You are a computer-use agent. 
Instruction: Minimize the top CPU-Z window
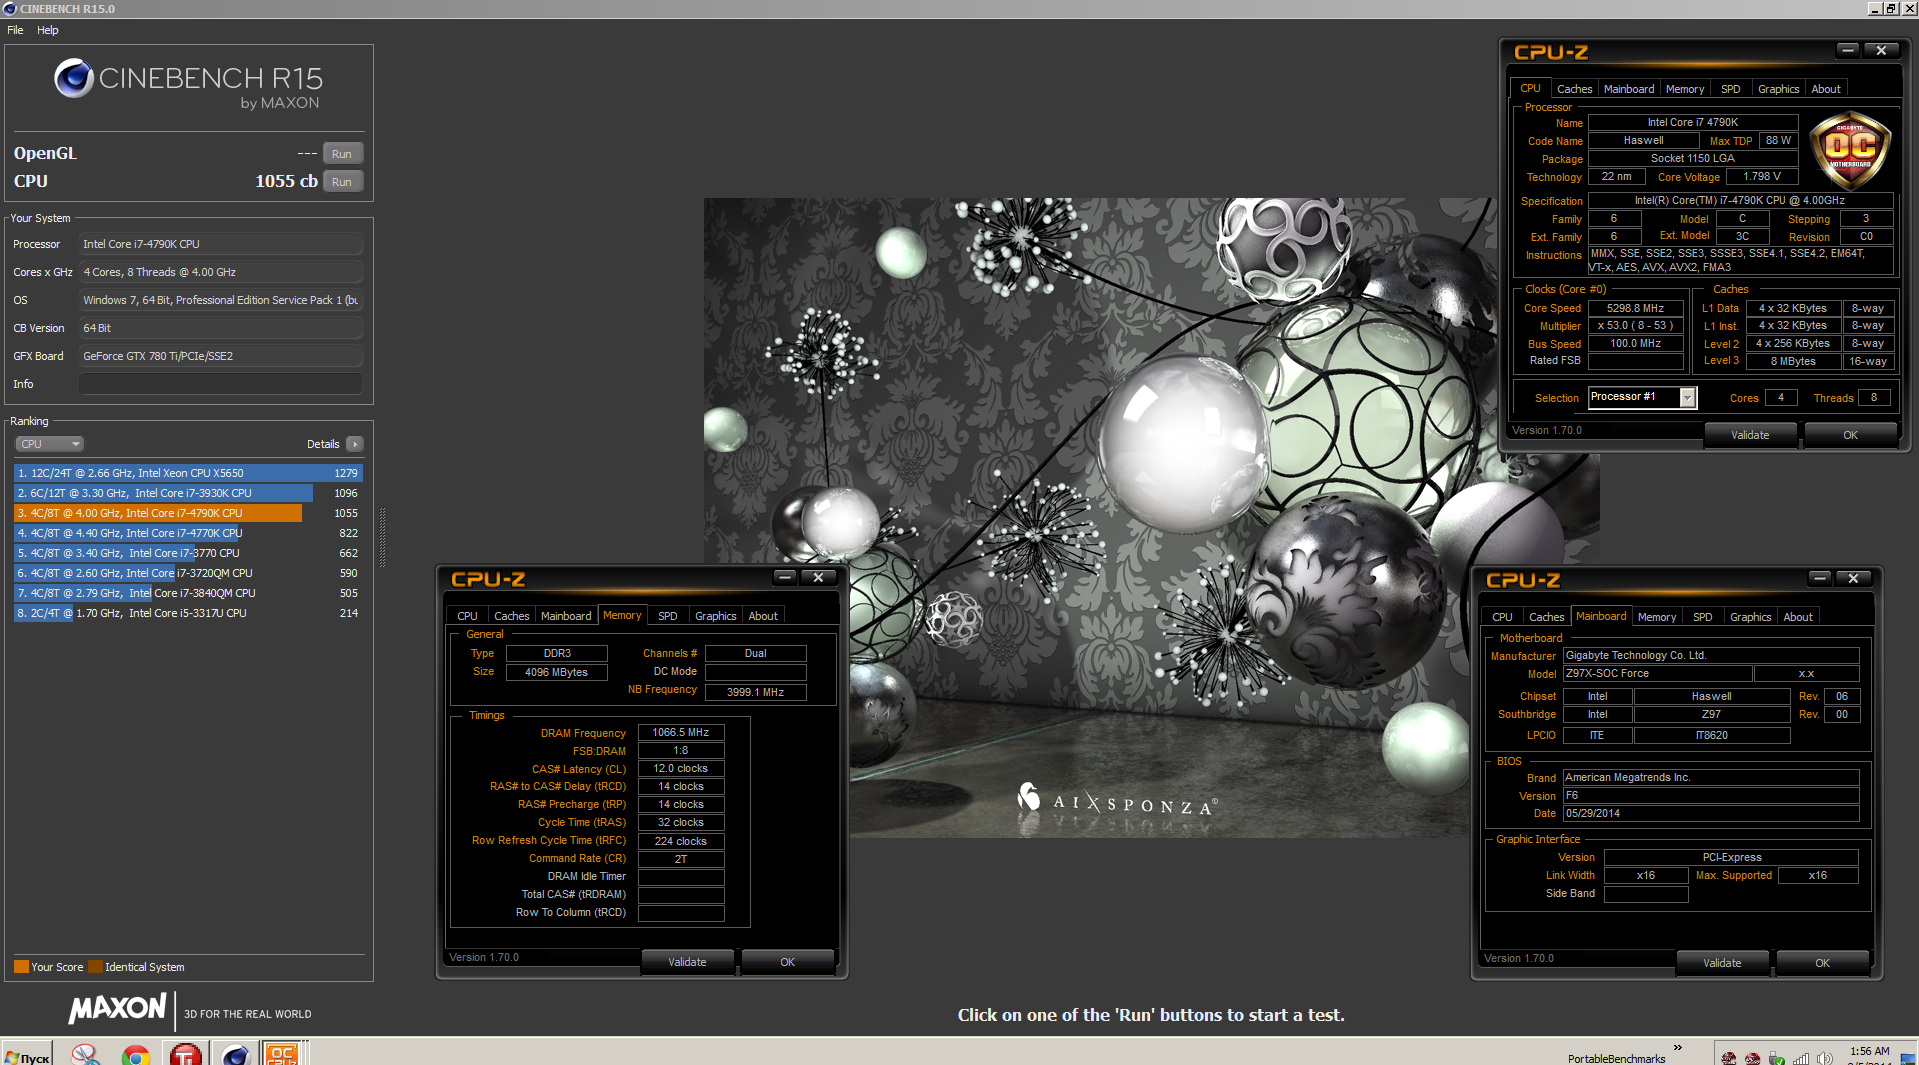click(1847, 50)
